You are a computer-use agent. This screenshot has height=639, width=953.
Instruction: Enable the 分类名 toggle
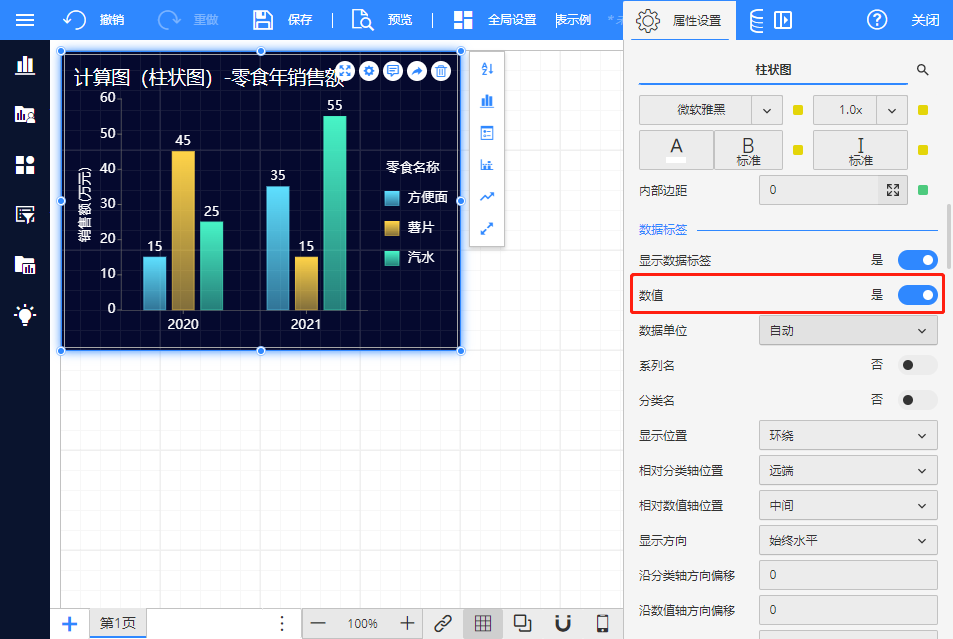(917, 400)
